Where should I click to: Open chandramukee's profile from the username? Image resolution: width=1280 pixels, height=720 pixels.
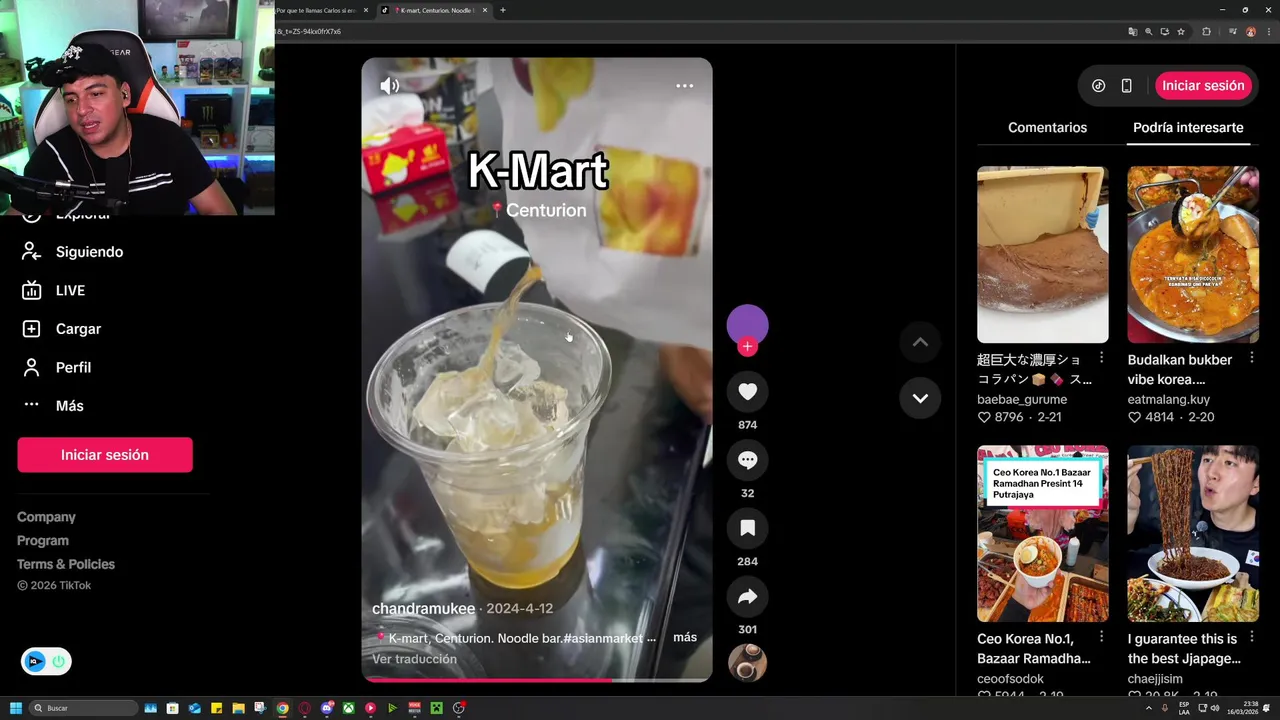click(424, 608)
